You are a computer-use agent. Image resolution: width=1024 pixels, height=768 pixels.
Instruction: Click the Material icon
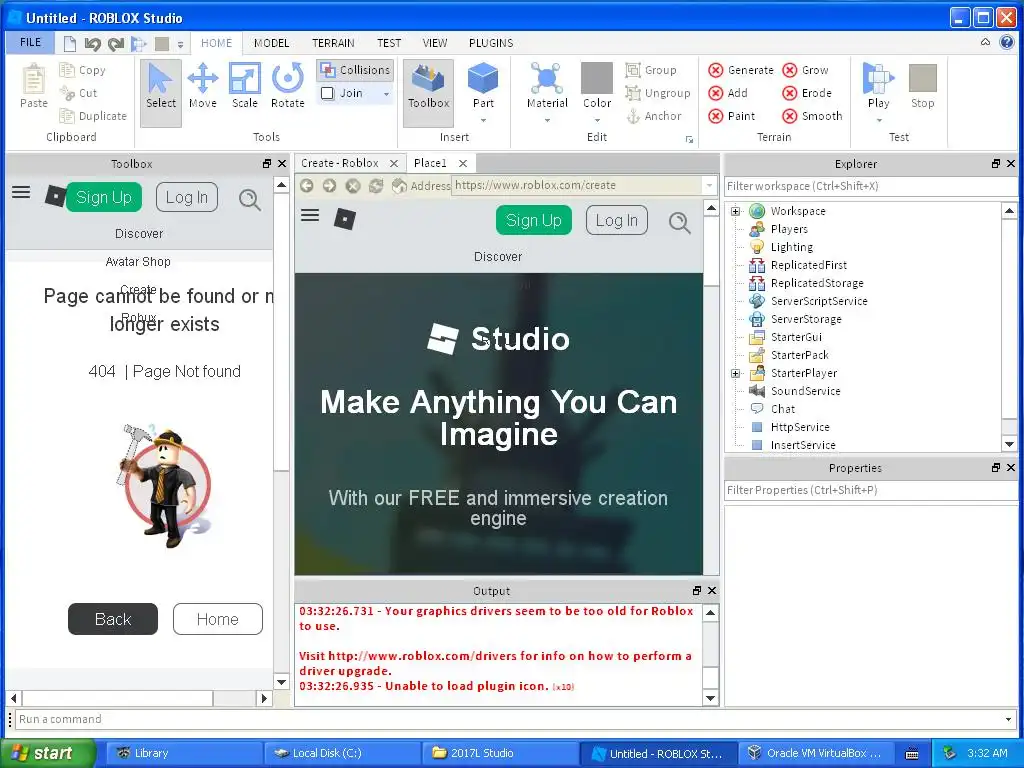click(547, 78)
